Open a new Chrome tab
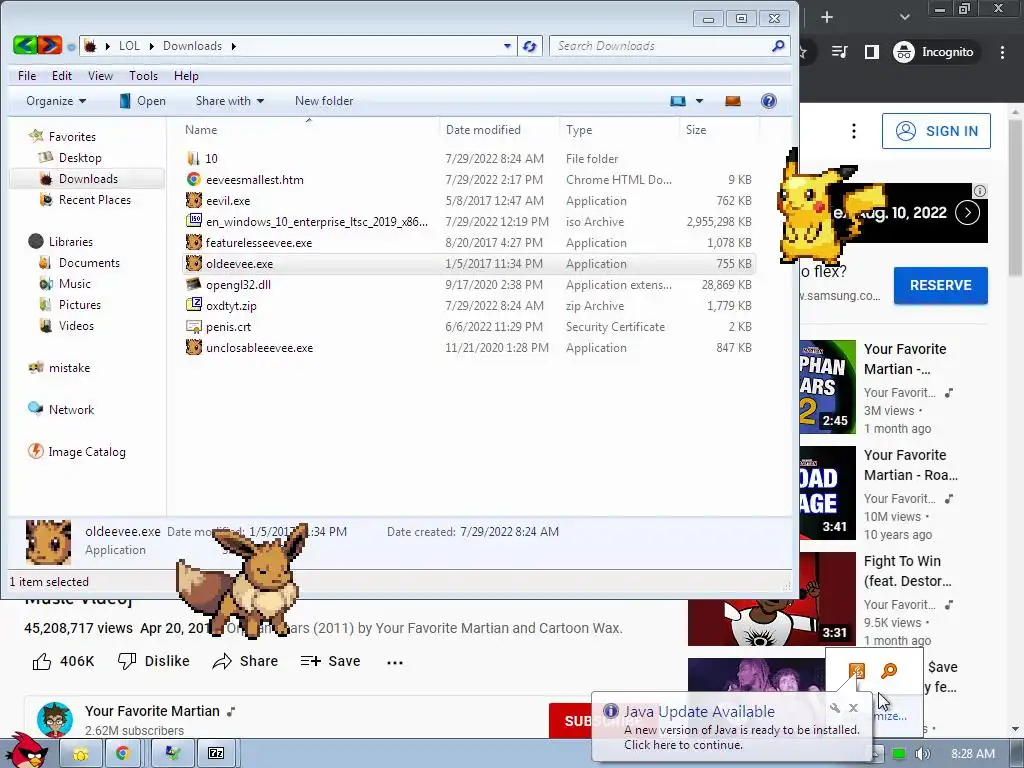Viewport: 1024px width, 768px height. pyautogui.click(x=827, y=17)
